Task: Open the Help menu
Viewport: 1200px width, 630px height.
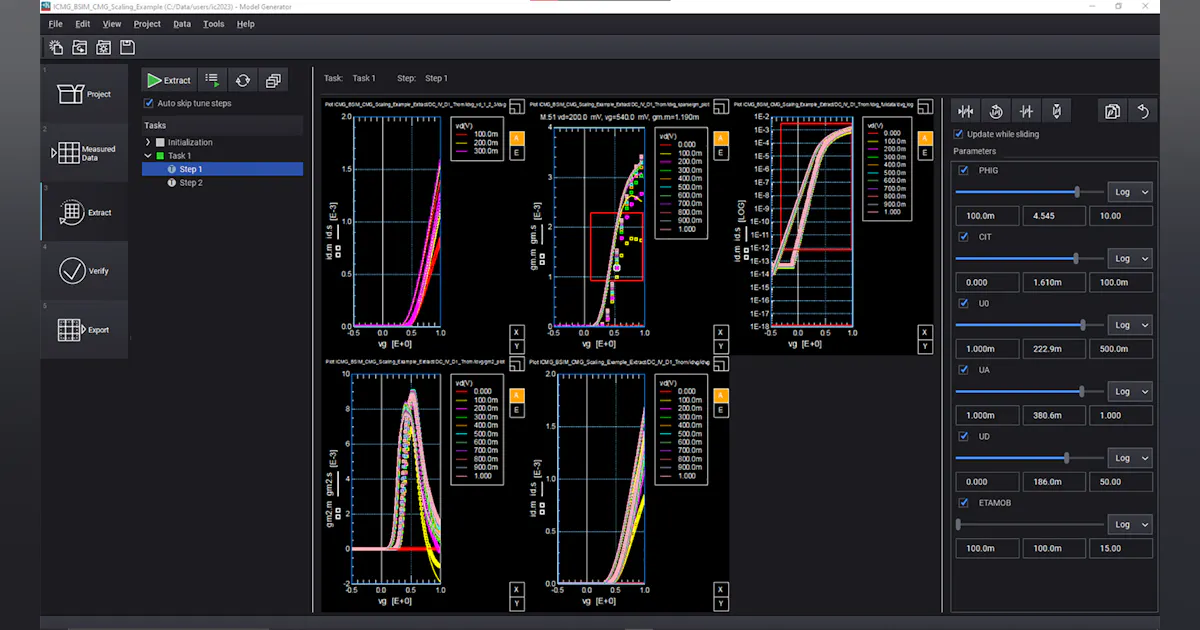Action: pyautogui.click(x=246, y=24)
